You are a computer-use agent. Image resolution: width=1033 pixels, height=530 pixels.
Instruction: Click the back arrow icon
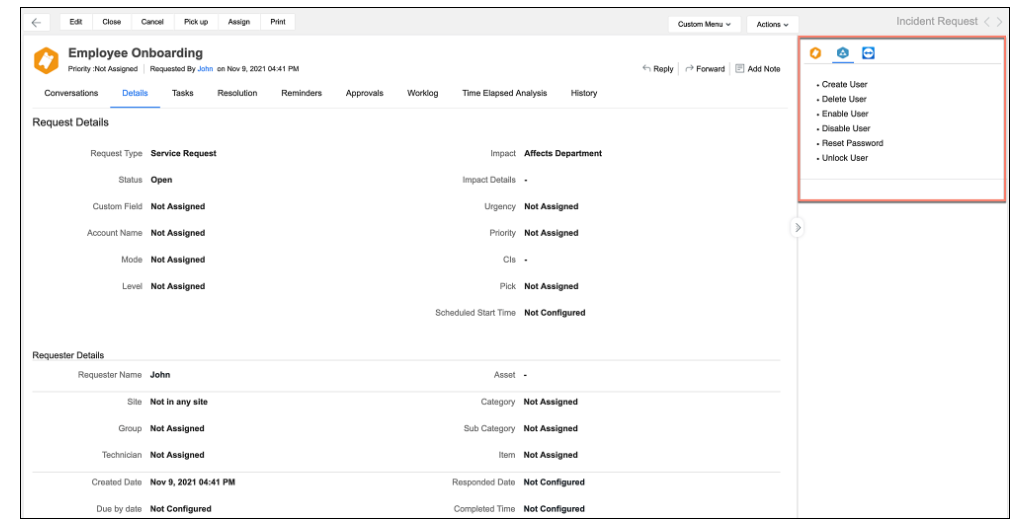click(36, 22)
